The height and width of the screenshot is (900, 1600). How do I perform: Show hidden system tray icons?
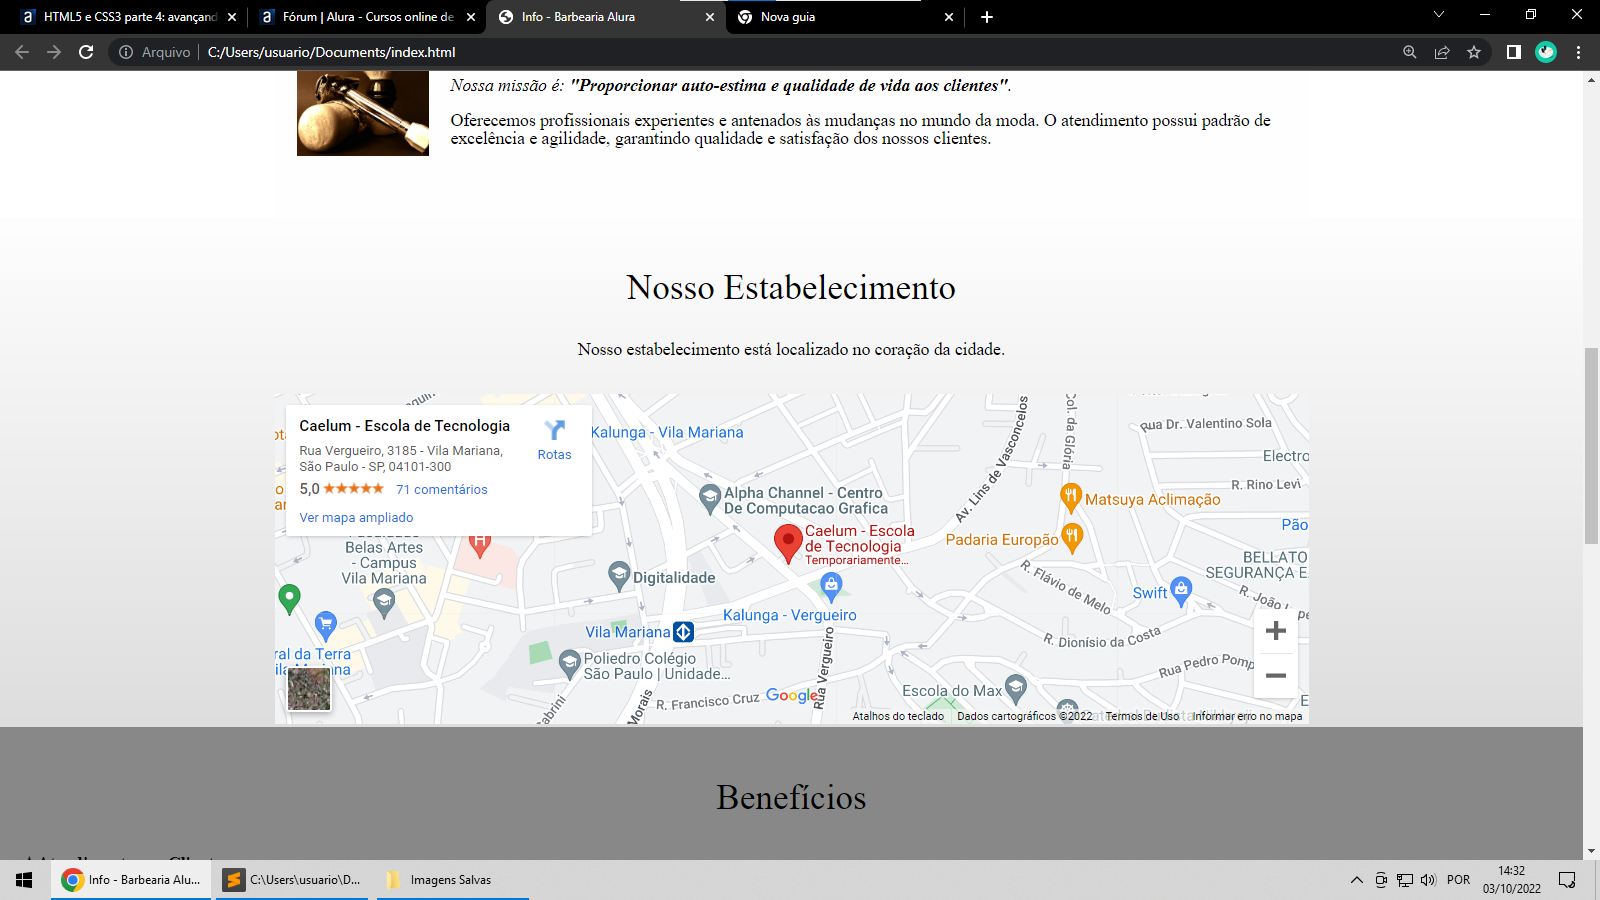tap(1357, 880)
